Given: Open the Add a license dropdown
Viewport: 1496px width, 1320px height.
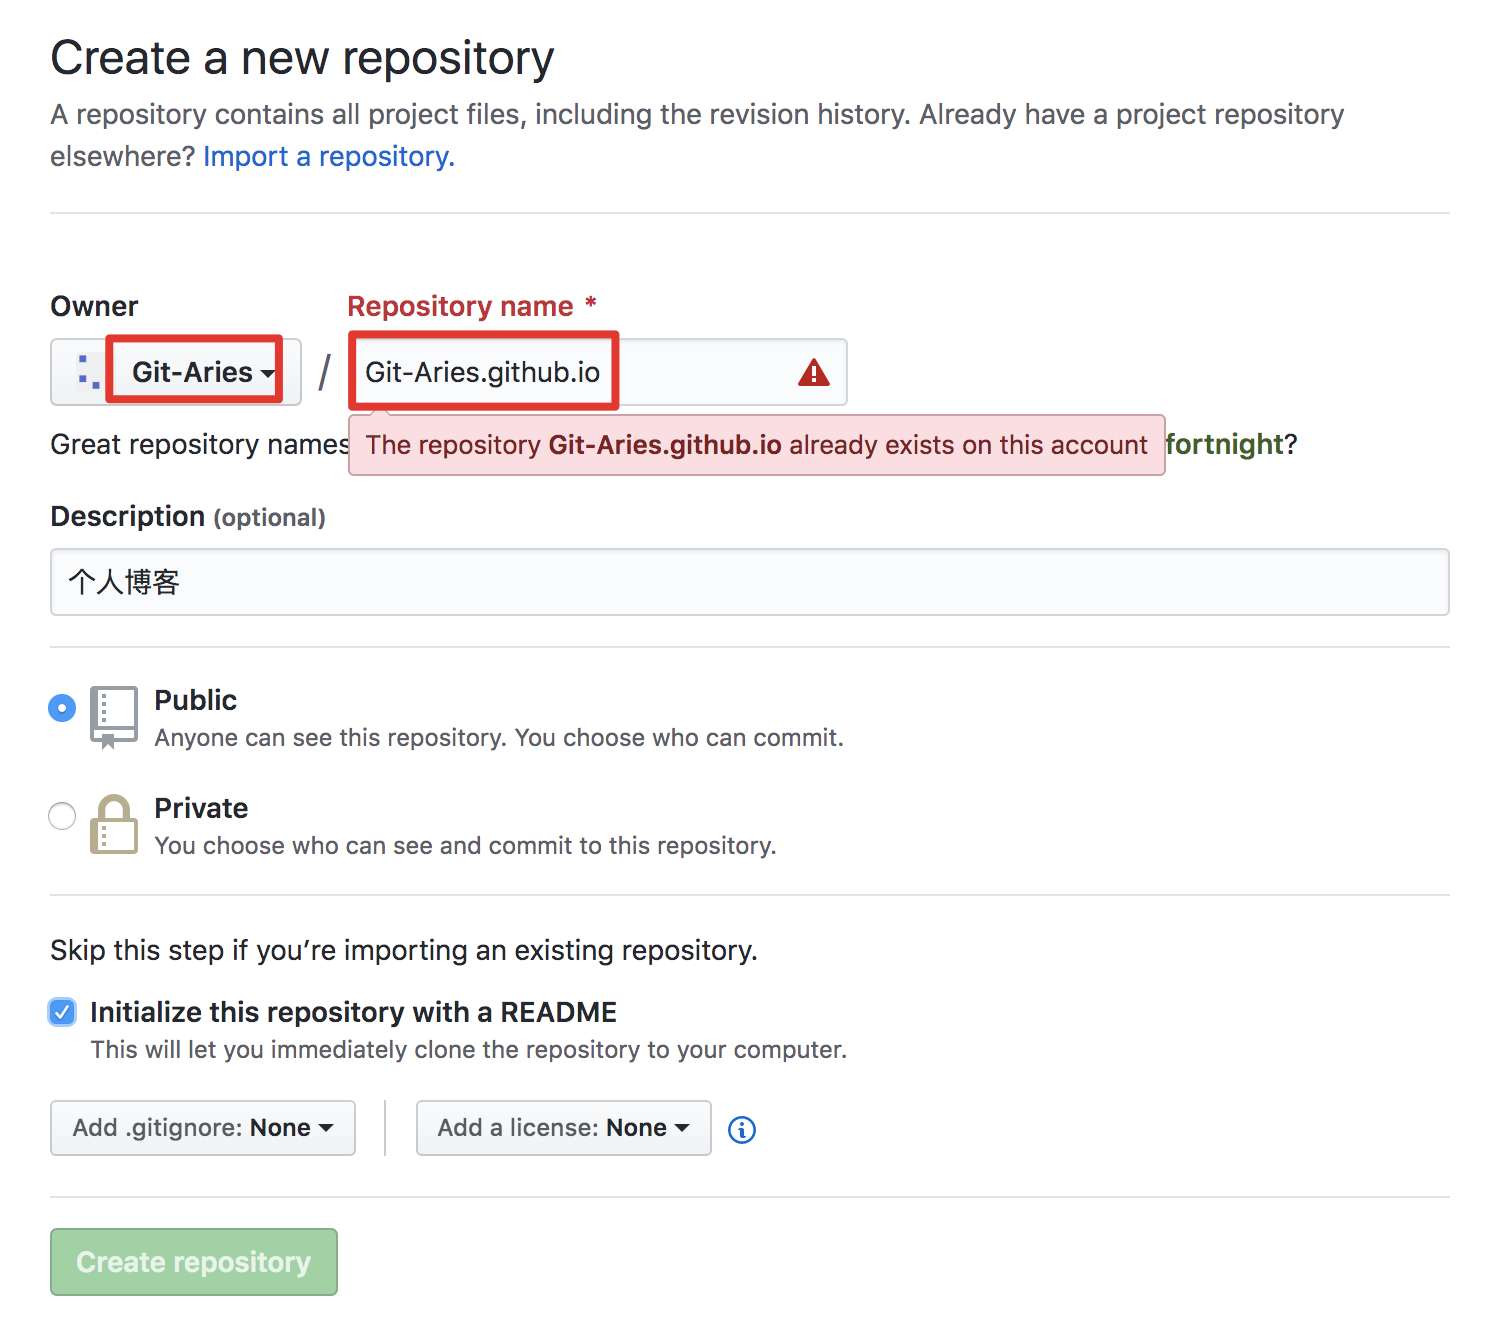Looking at the screenshot, I should (x=563, y=1128).
